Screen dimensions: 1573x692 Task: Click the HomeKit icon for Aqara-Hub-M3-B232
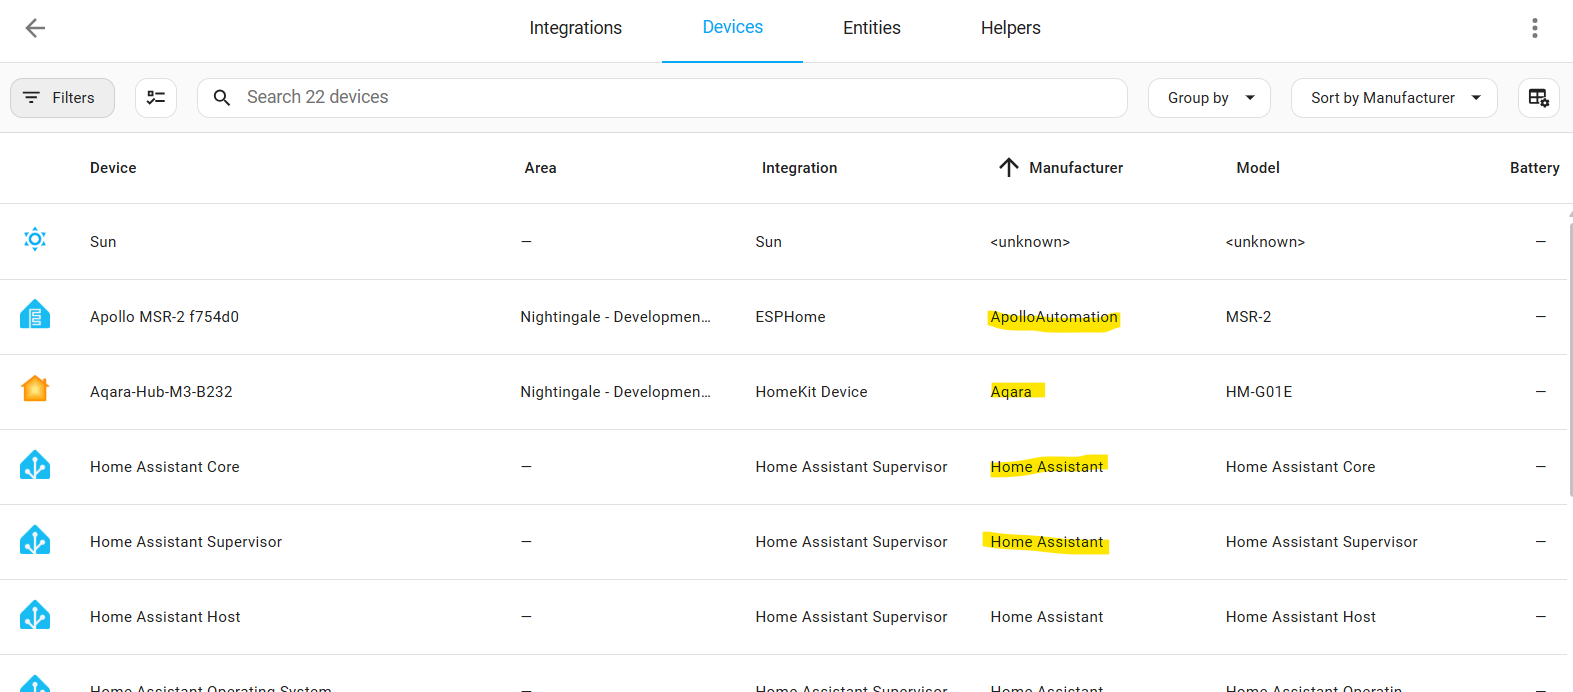coord(35,389)
